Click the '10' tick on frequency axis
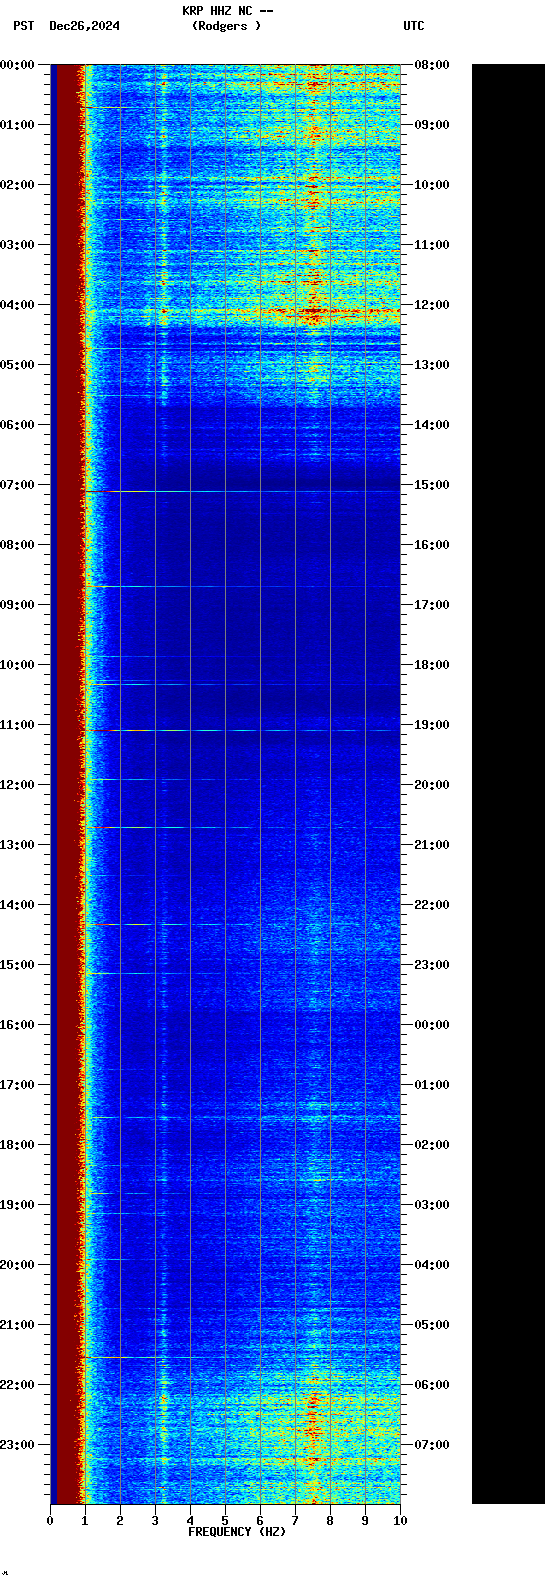552x1584 pixels. pyautogui.click(x=400, y=1521)
